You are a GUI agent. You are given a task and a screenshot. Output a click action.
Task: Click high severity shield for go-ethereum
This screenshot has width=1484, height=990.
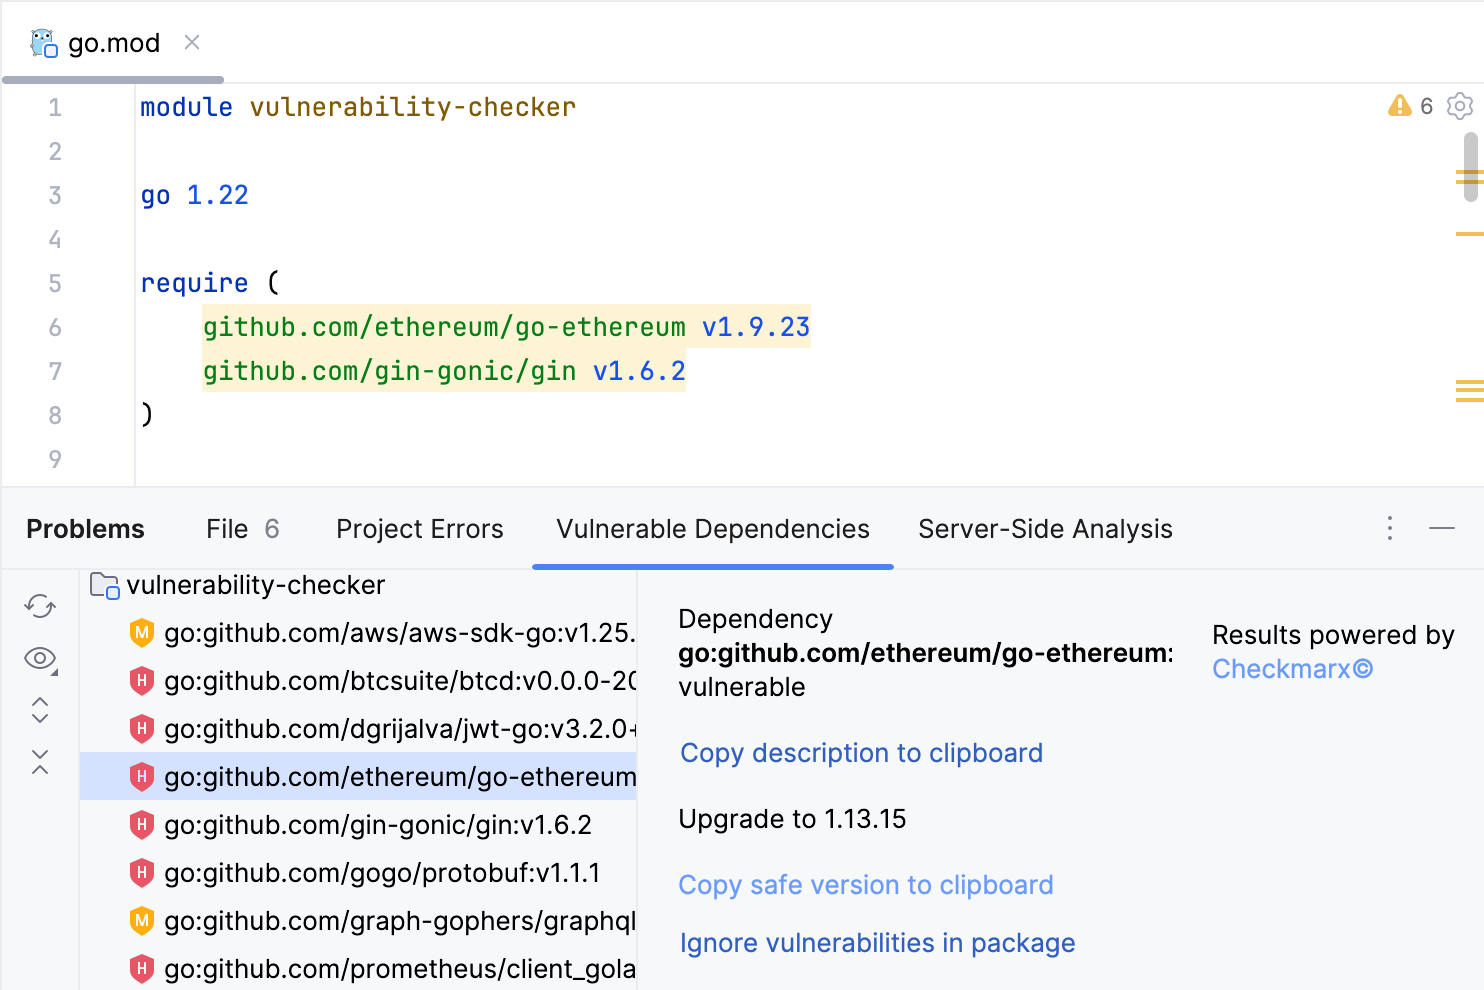click(x=142, y=777)
